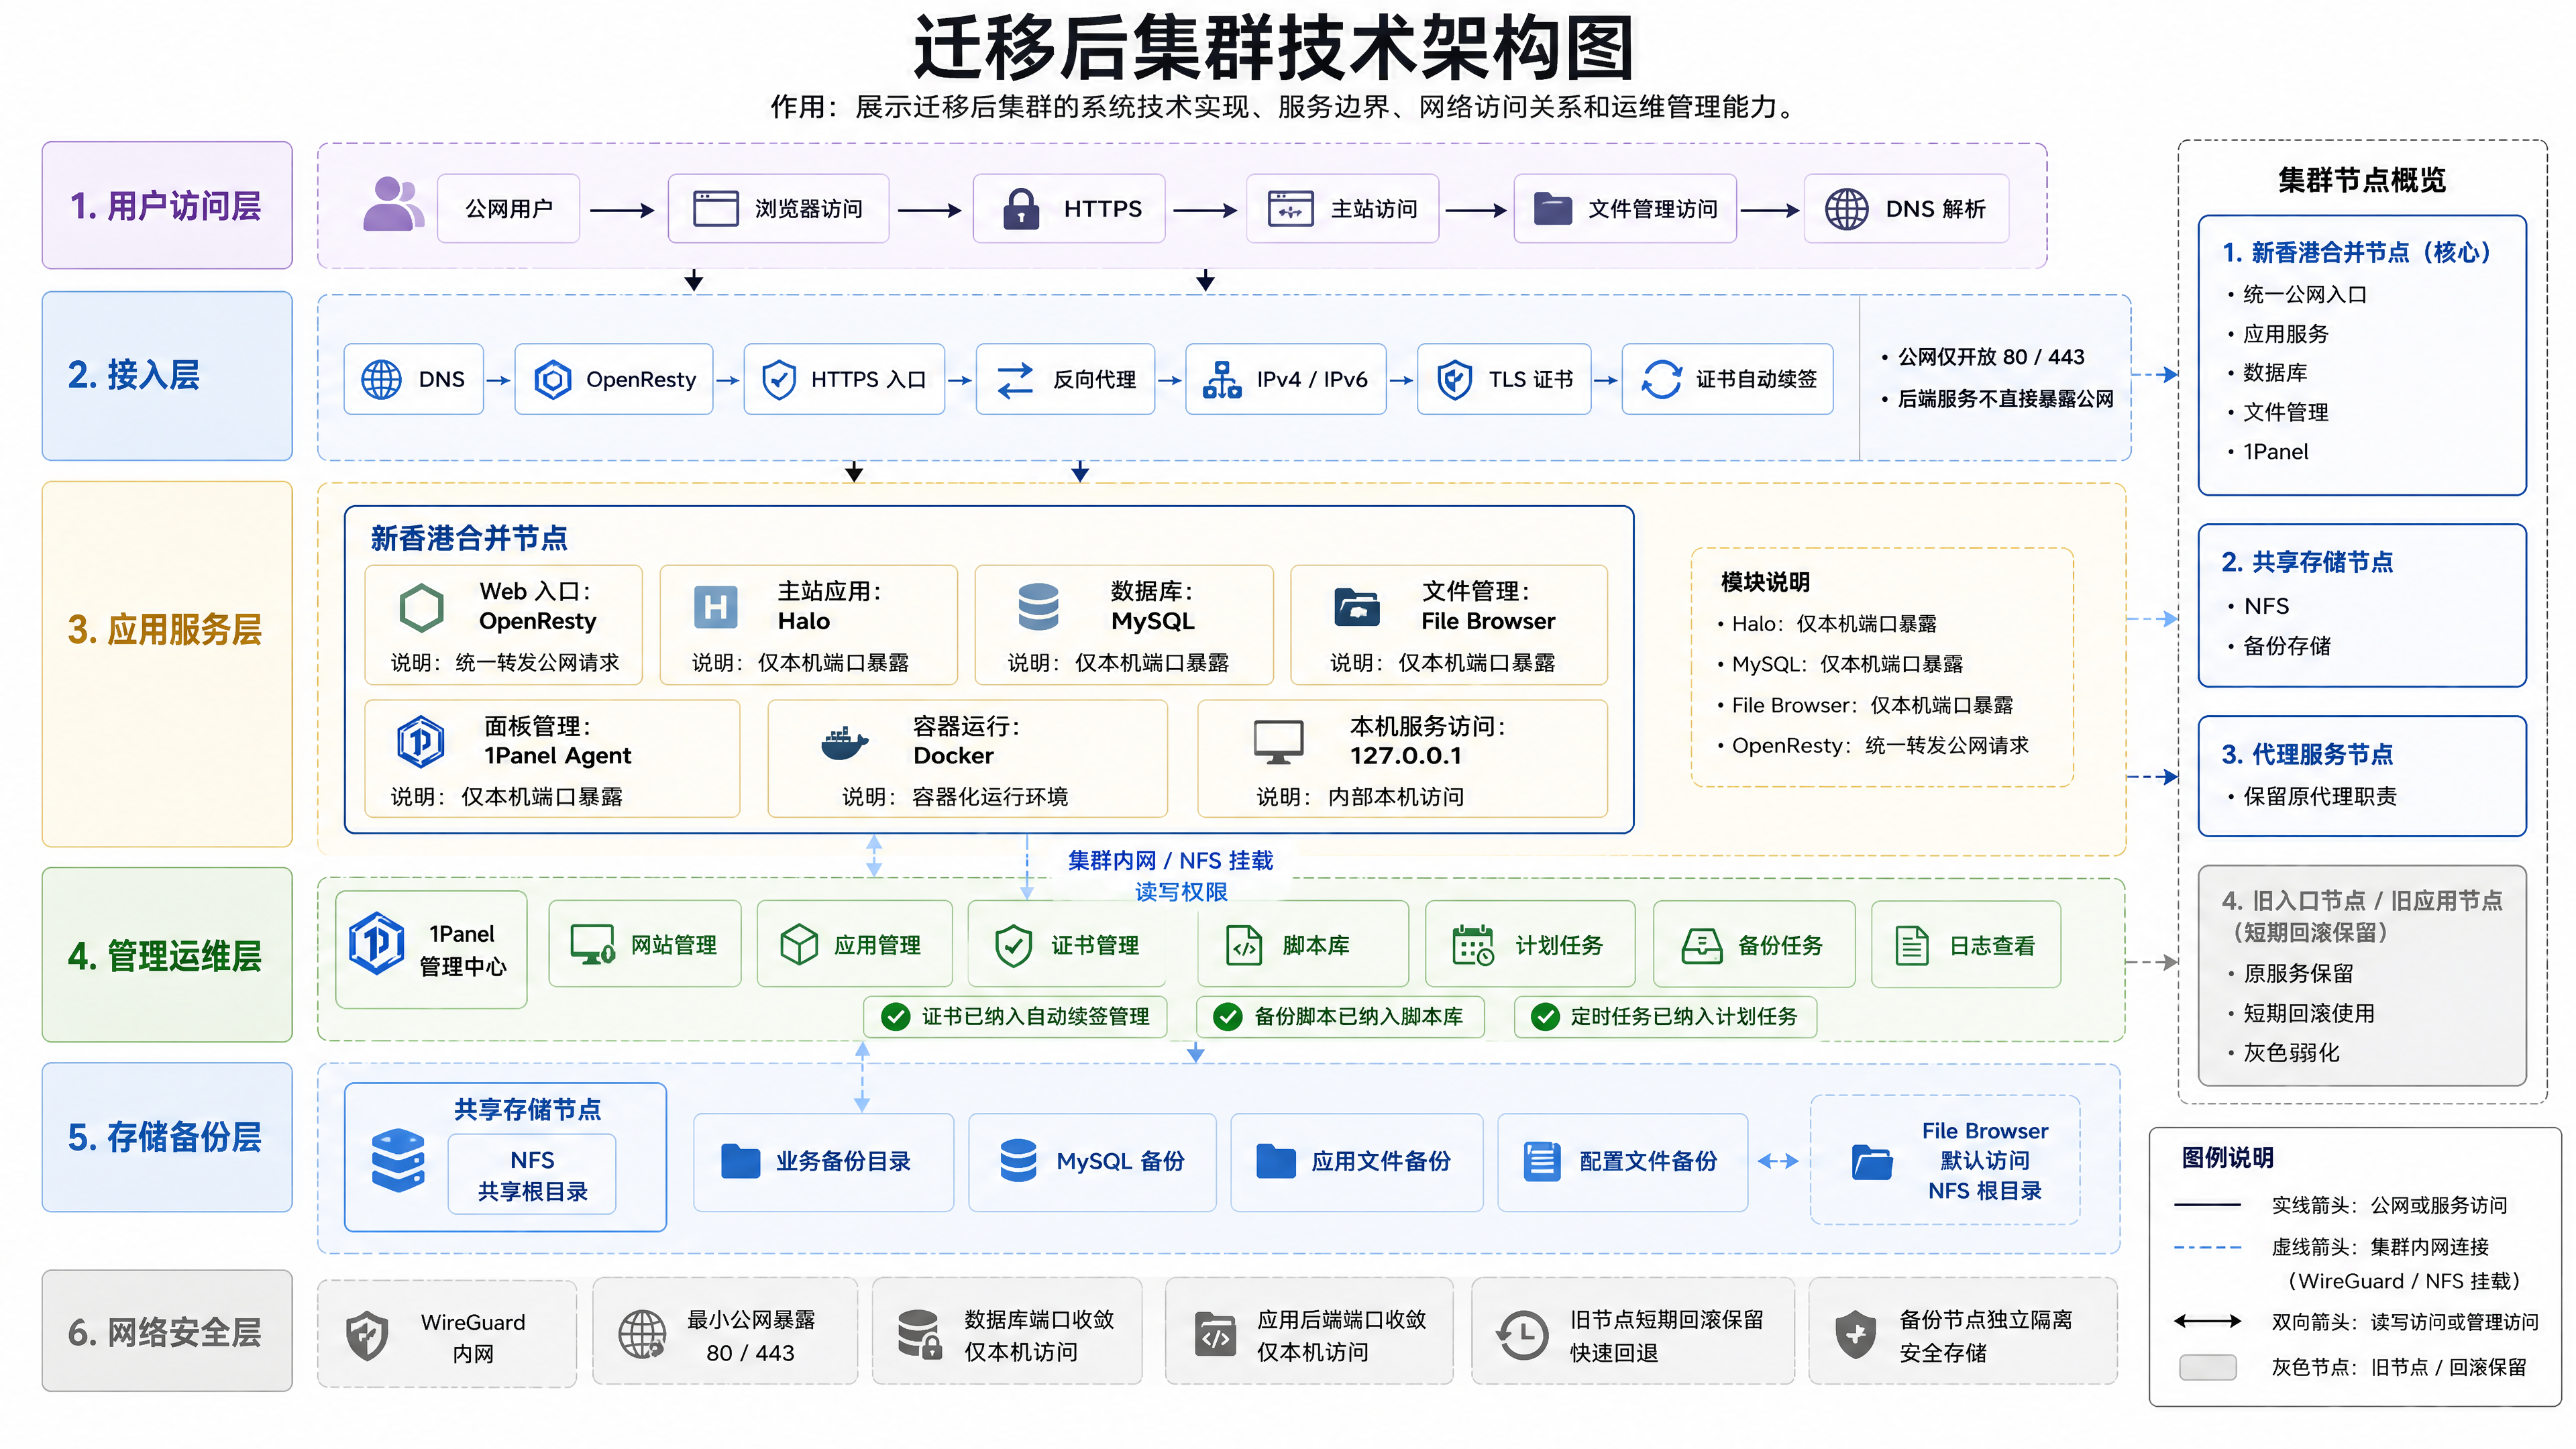Screen dimensions: 2576x1449
Task: Select the HTTPS 入口 shield icon
Action: (778, 380)
